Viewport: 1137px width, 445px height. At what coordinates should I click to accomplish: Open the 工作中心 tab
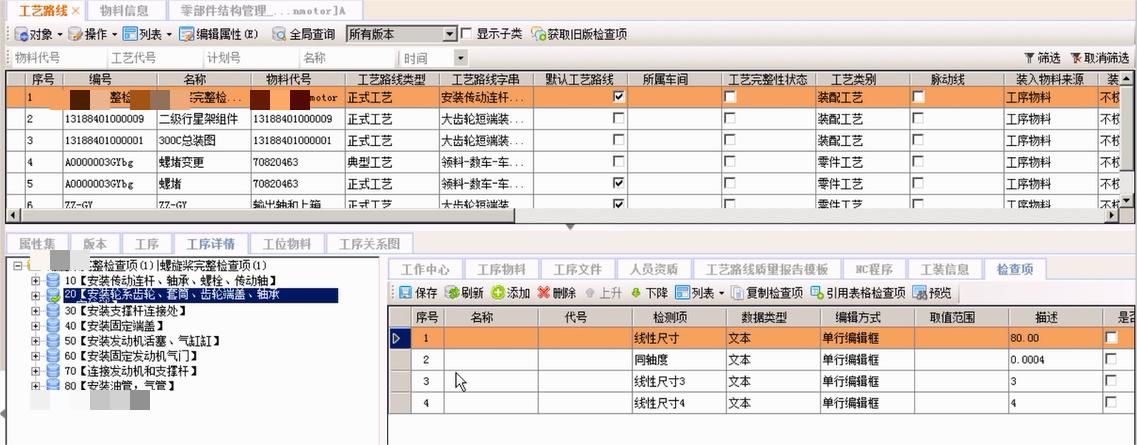(425, 270)
